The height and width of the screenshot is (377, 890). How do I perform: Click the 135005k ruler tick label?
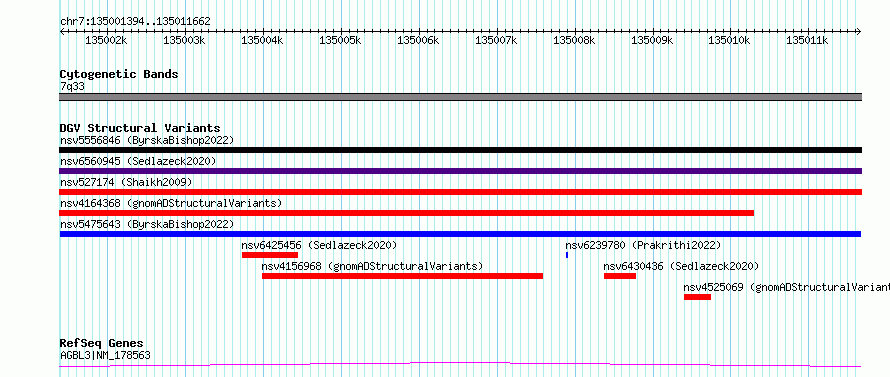pos(340,40)
